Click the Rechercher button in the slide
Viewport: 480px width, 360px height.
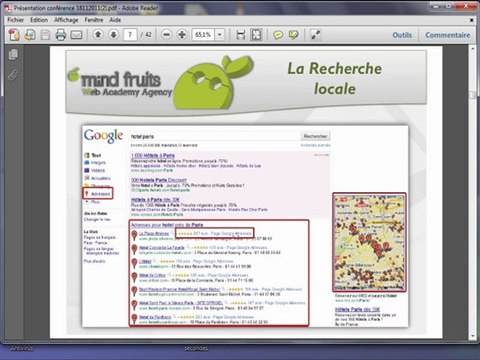(315, 136)
